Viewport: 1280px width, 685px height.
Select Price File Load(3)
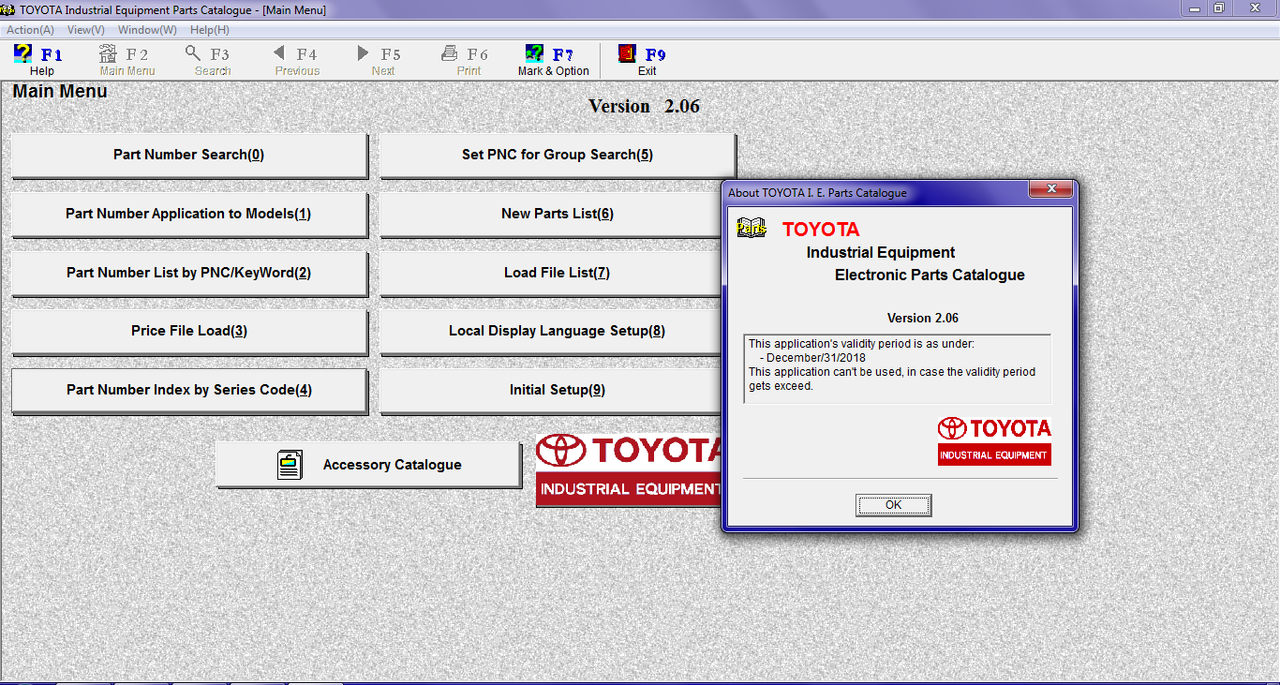(189, 331)
